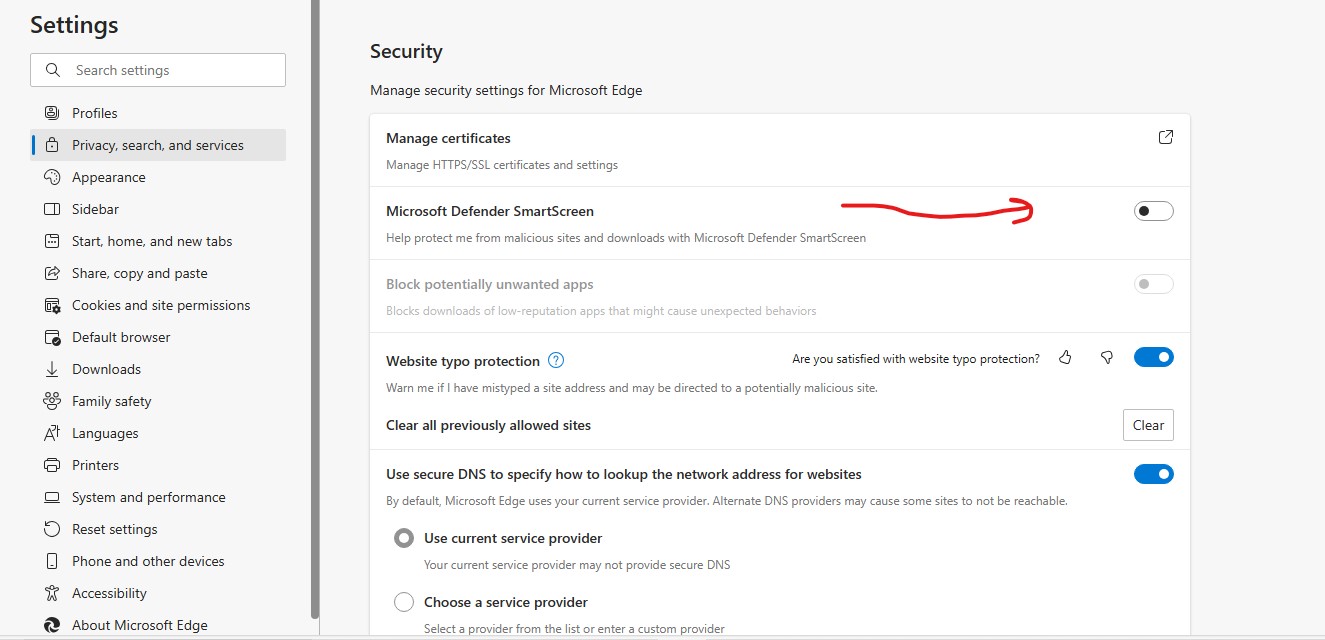Click the Default browser icon
This screenshot has height=640, width=1325.
(52, 337)
